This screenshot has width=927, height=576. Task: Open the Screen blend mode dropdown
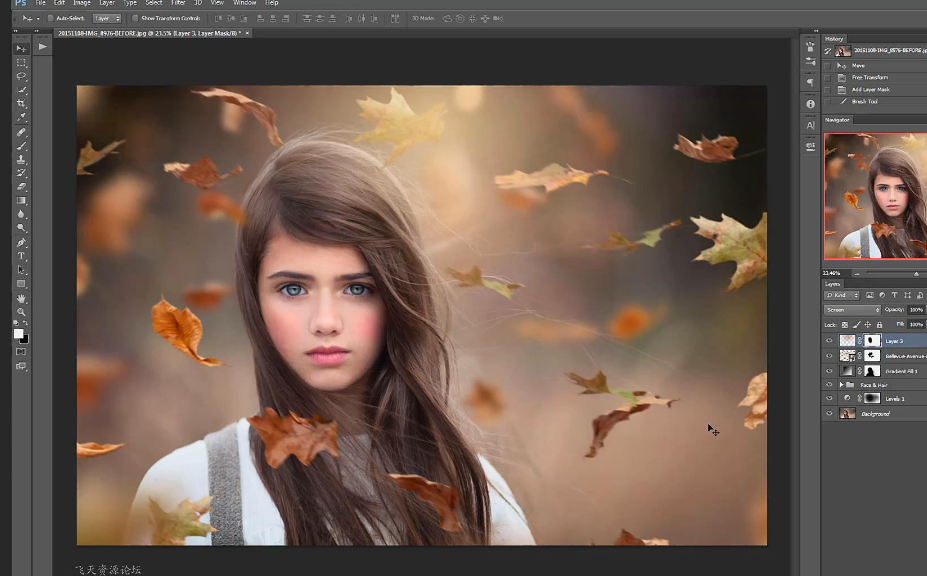coord(851,310)
